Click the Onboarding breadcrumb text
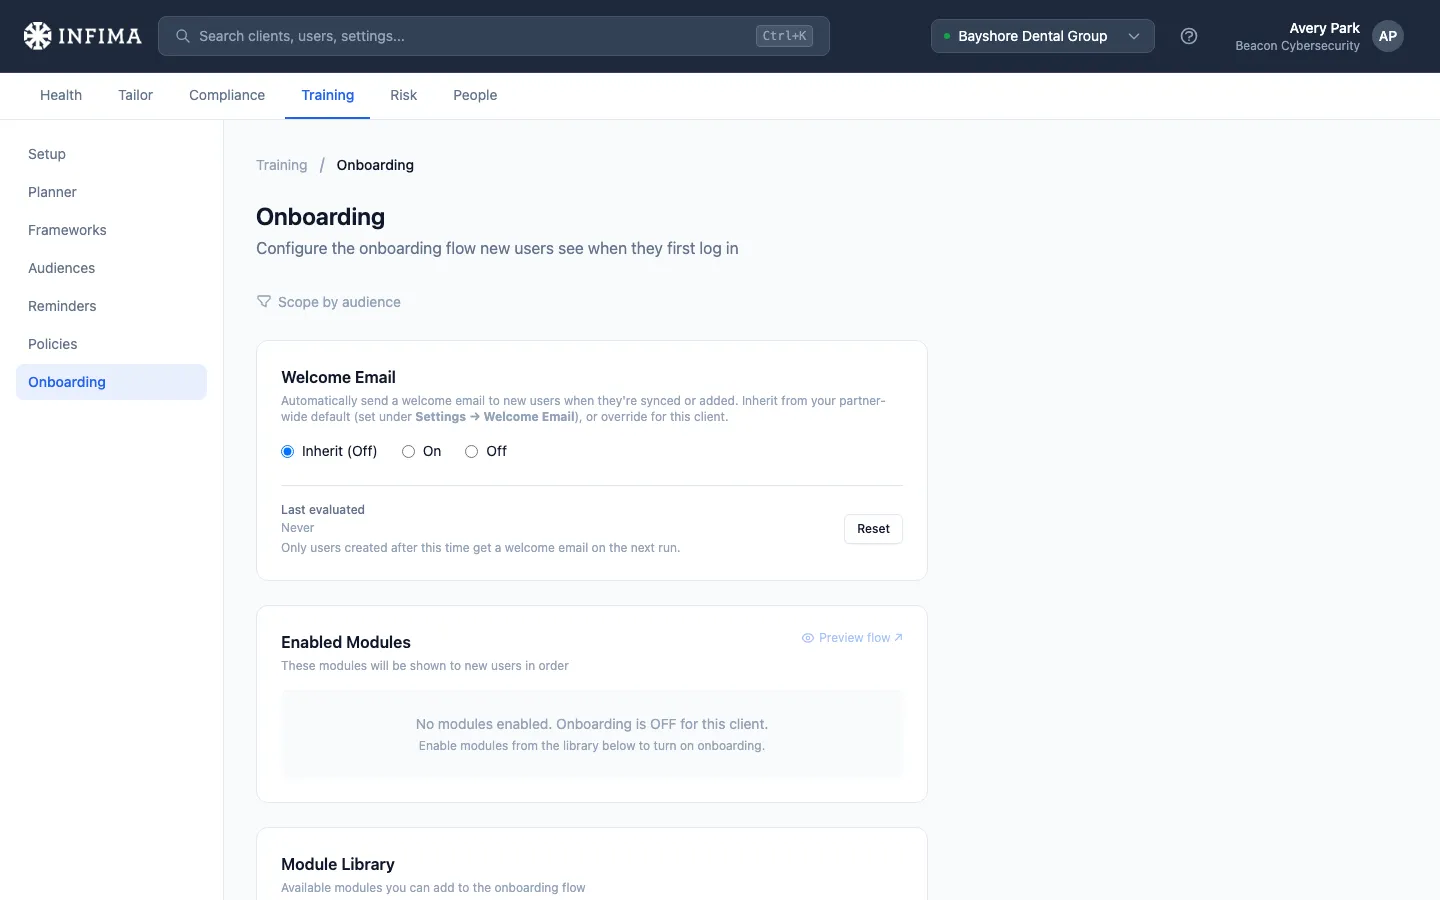 click(375, 165)
